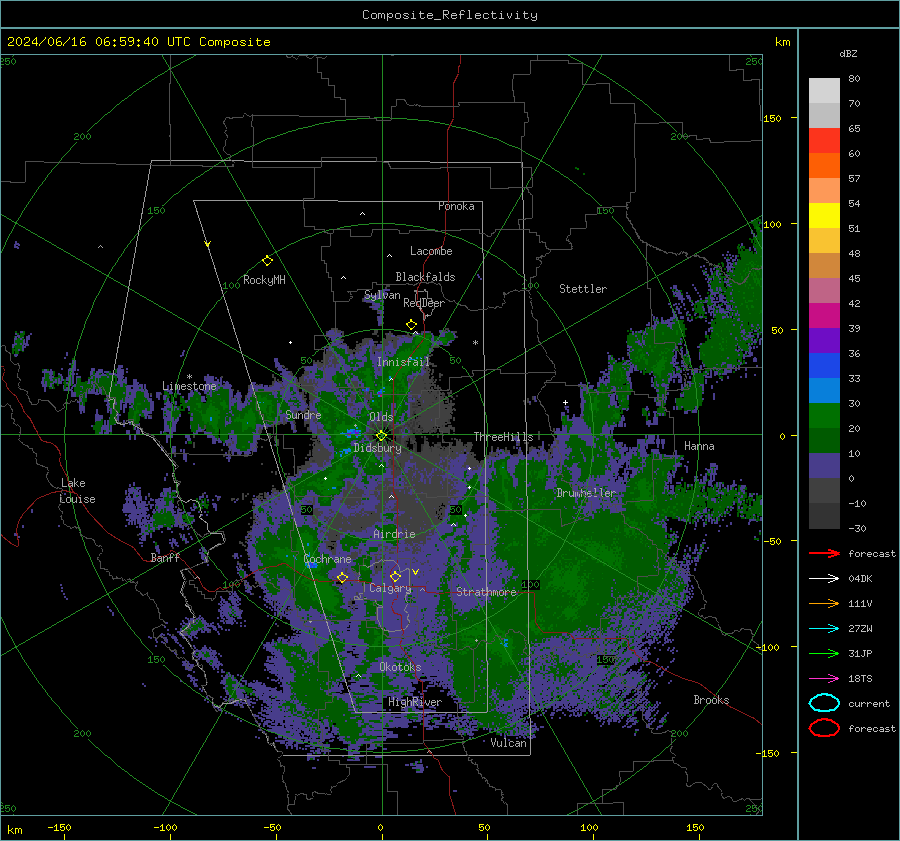Select the bright yellow swatch between 54 and 51 dBZ
Image resolution: width=900 pixels, height=841 pixels.
point(824,215)
